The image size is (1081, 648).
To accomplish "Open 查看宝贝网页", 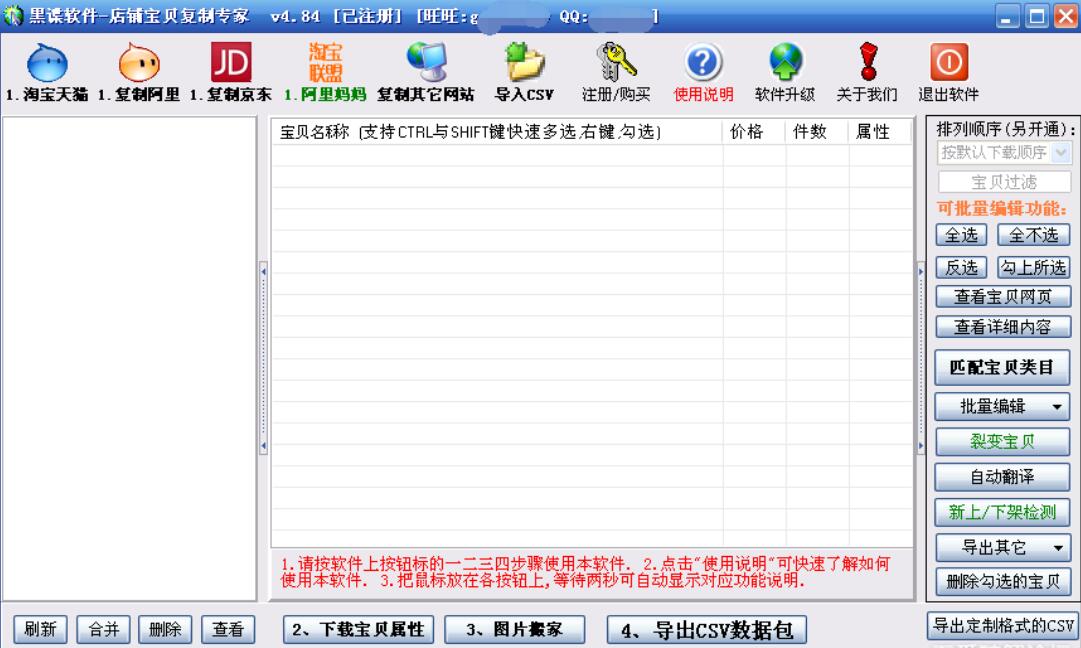I will point(1002,296).
